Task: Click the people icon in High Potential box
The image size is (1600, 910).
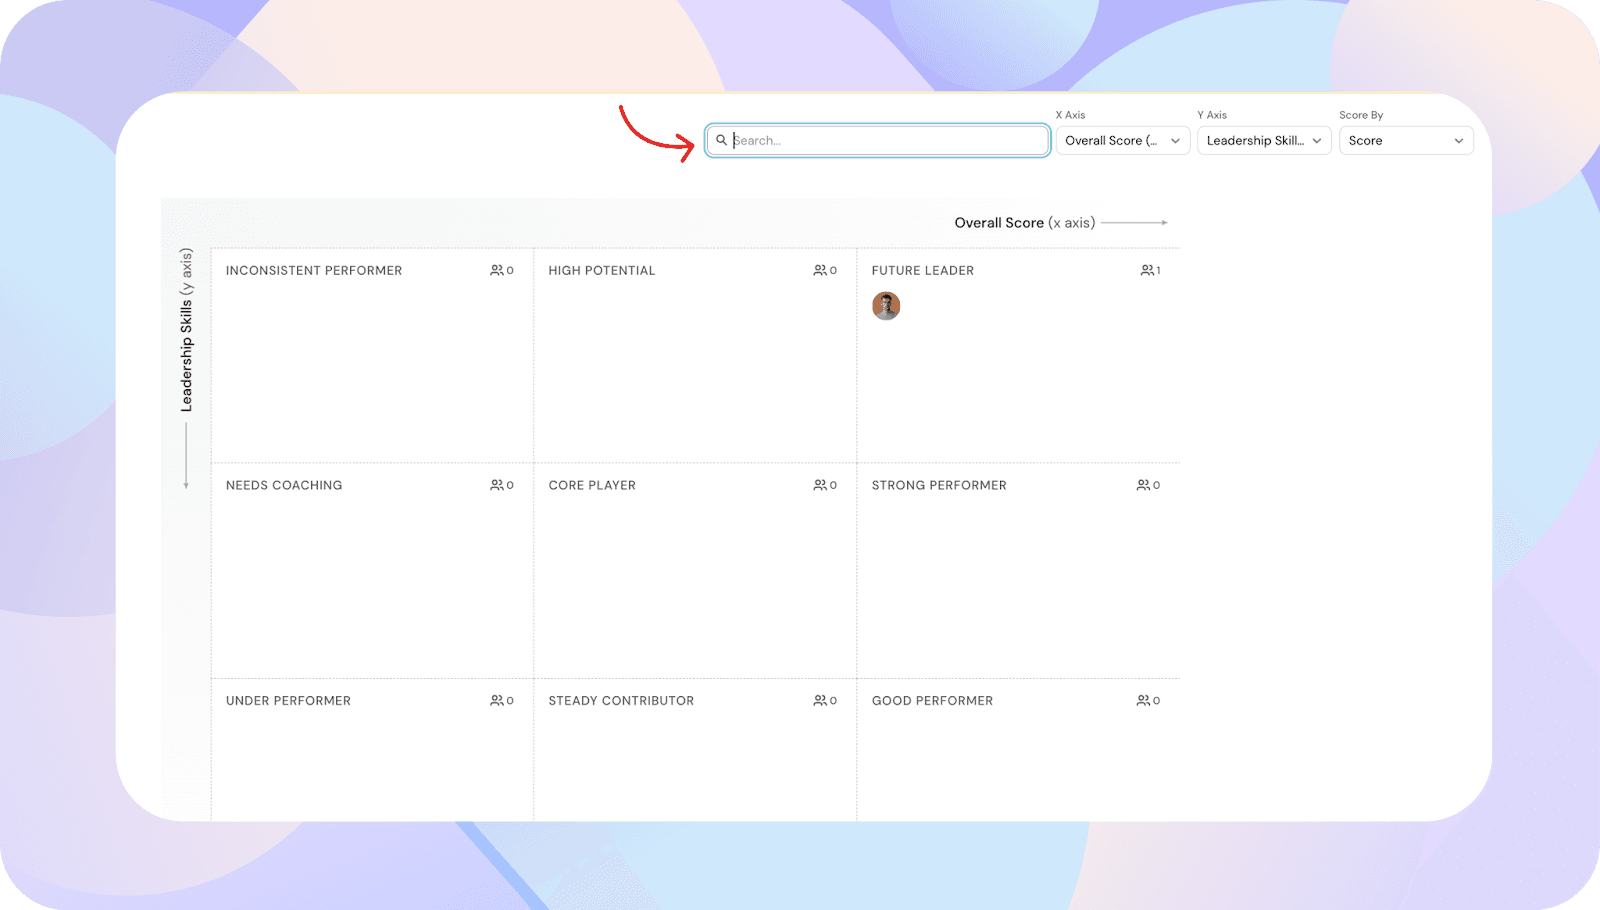Action: pos(819,271)
